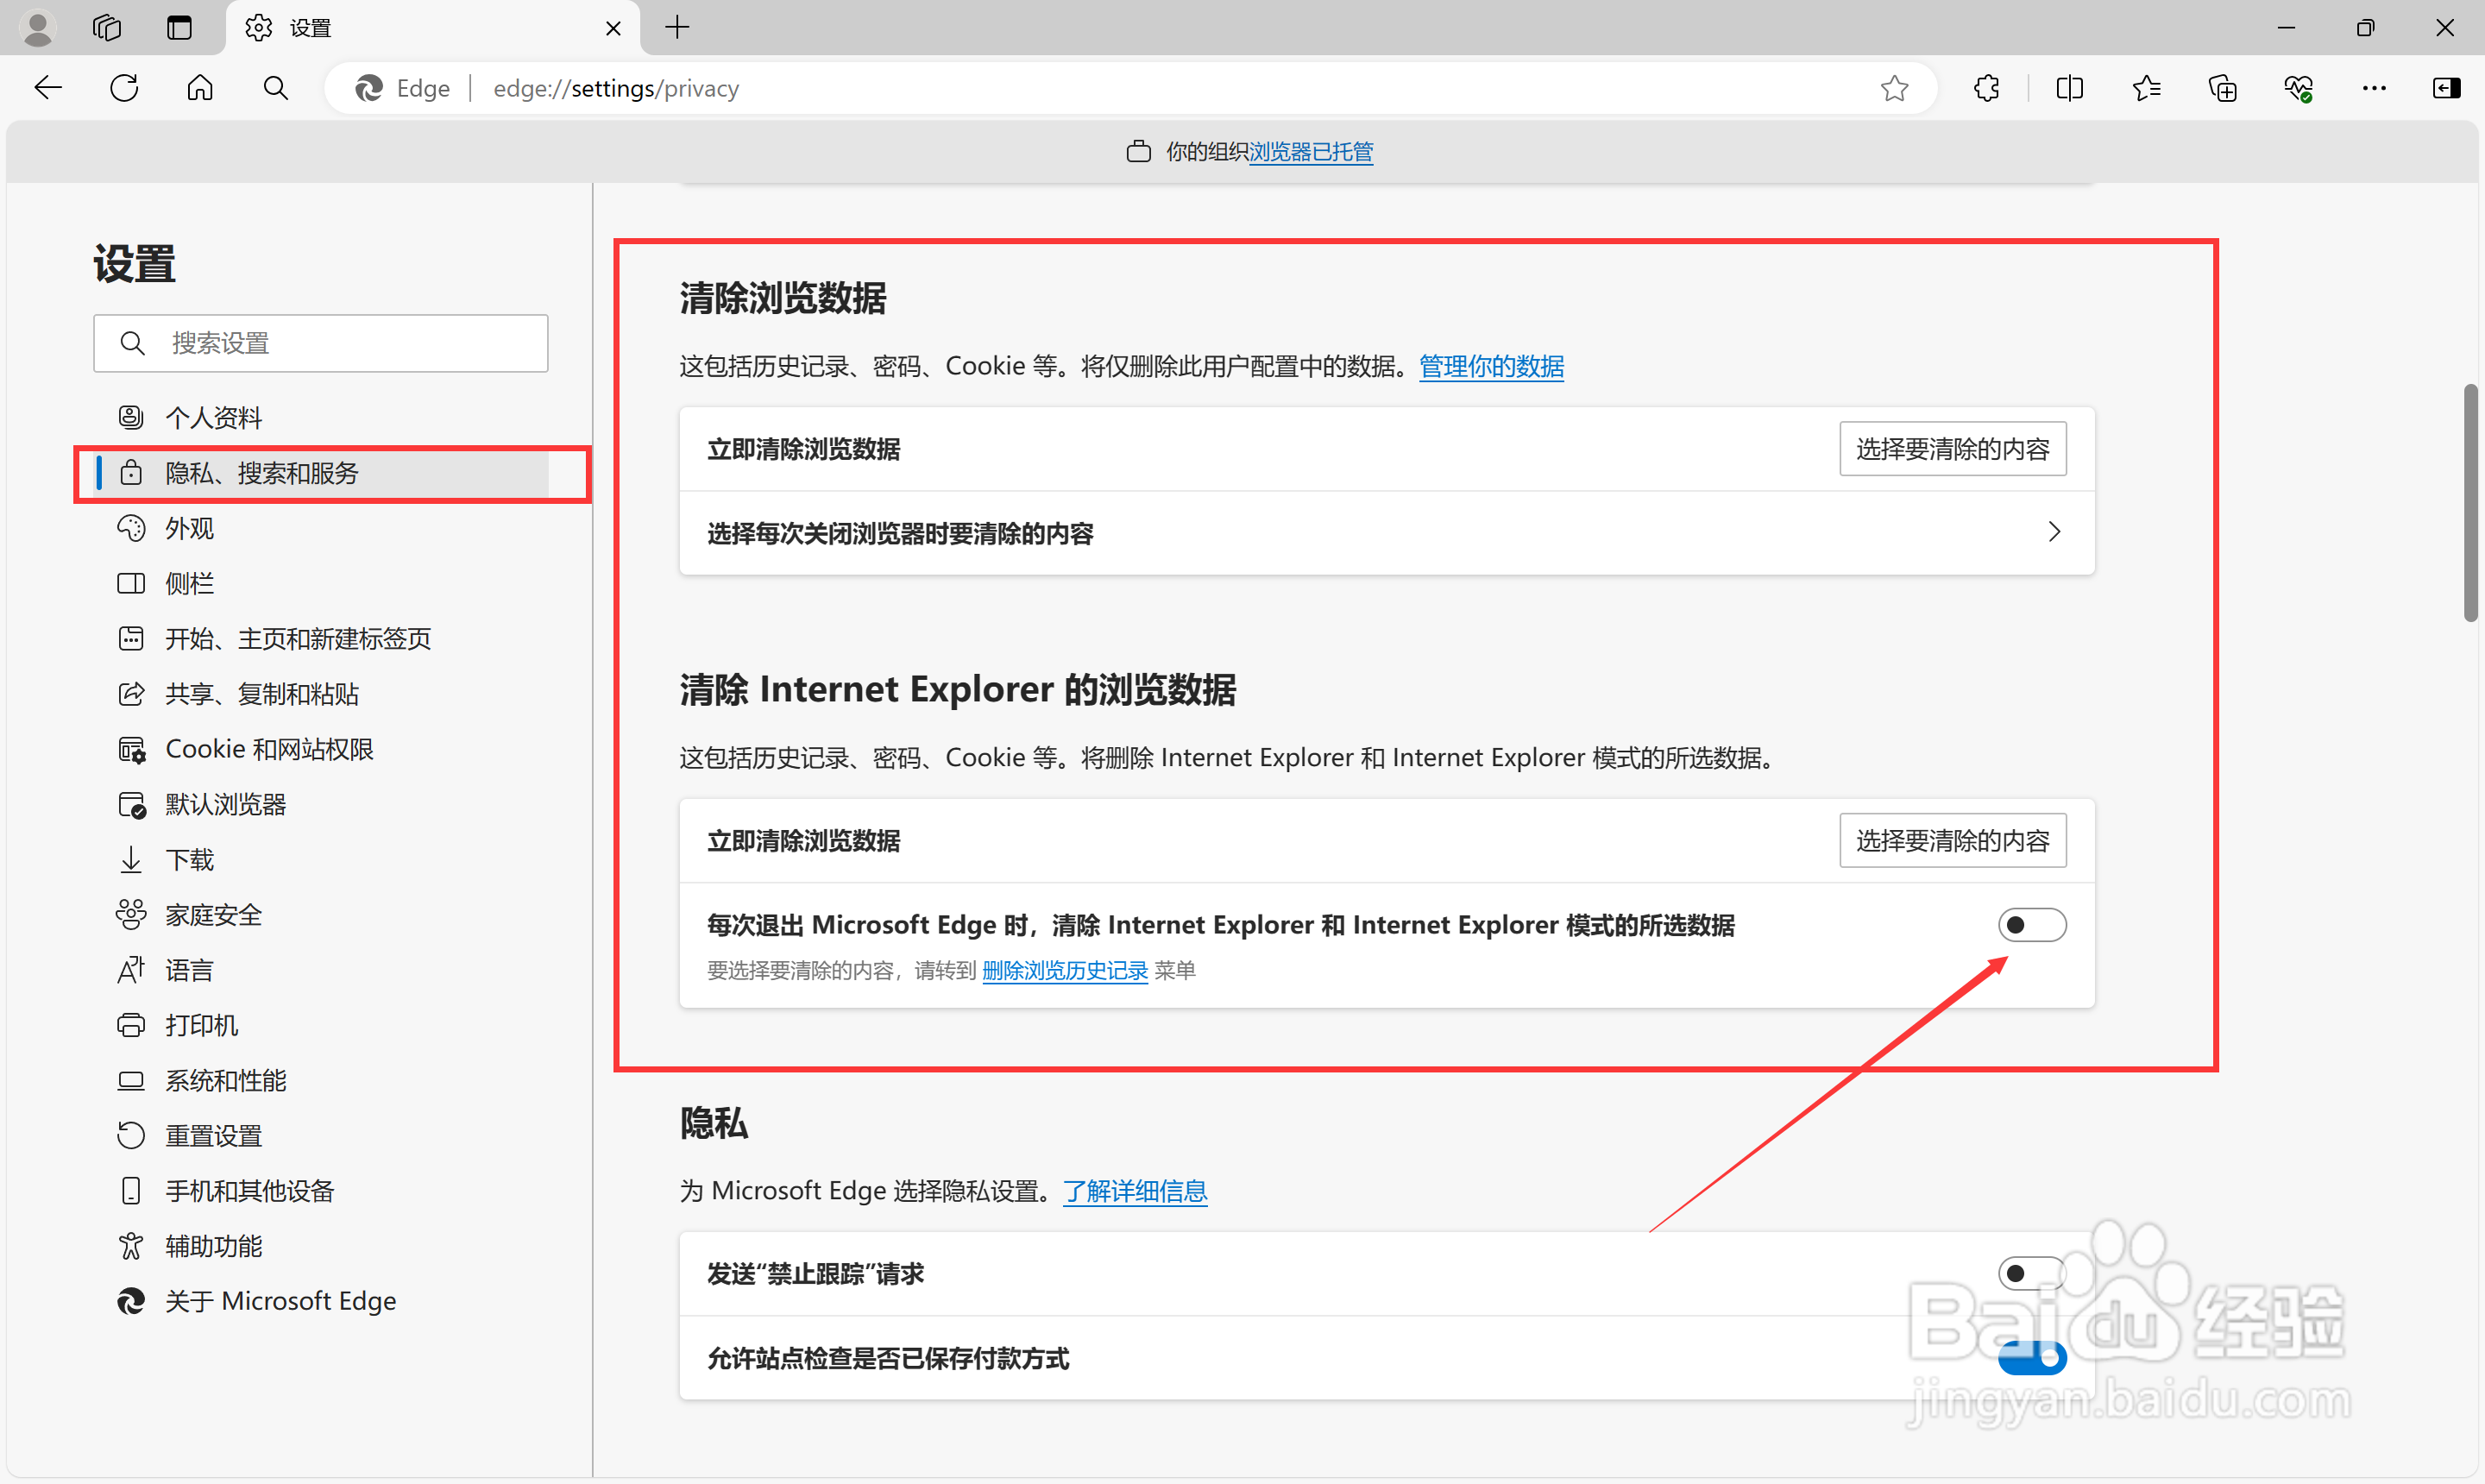Open 手机和其他设备 section
Image resolution: width=2485 pixels, height=1484 pixels.
click(x=320, y=1191)
